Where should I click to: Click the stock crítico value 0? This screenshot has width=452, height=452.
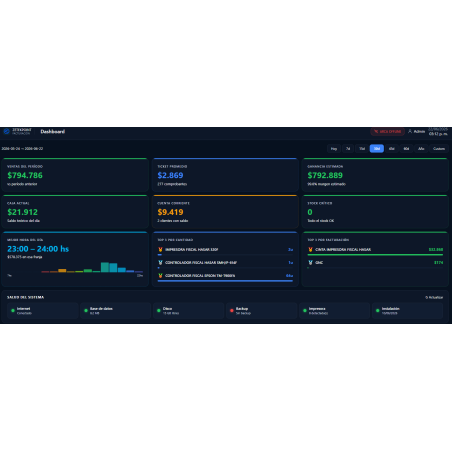click(310, 212)
